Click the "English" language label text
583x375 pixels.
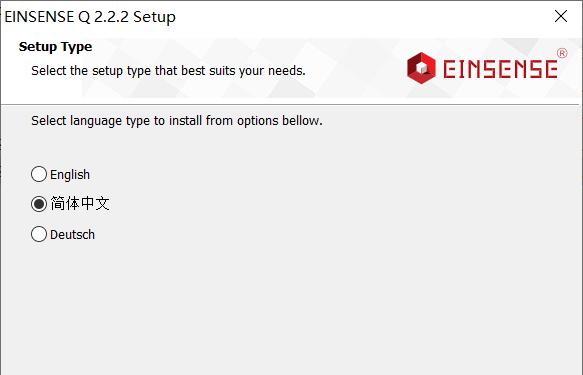pos(70,174)
